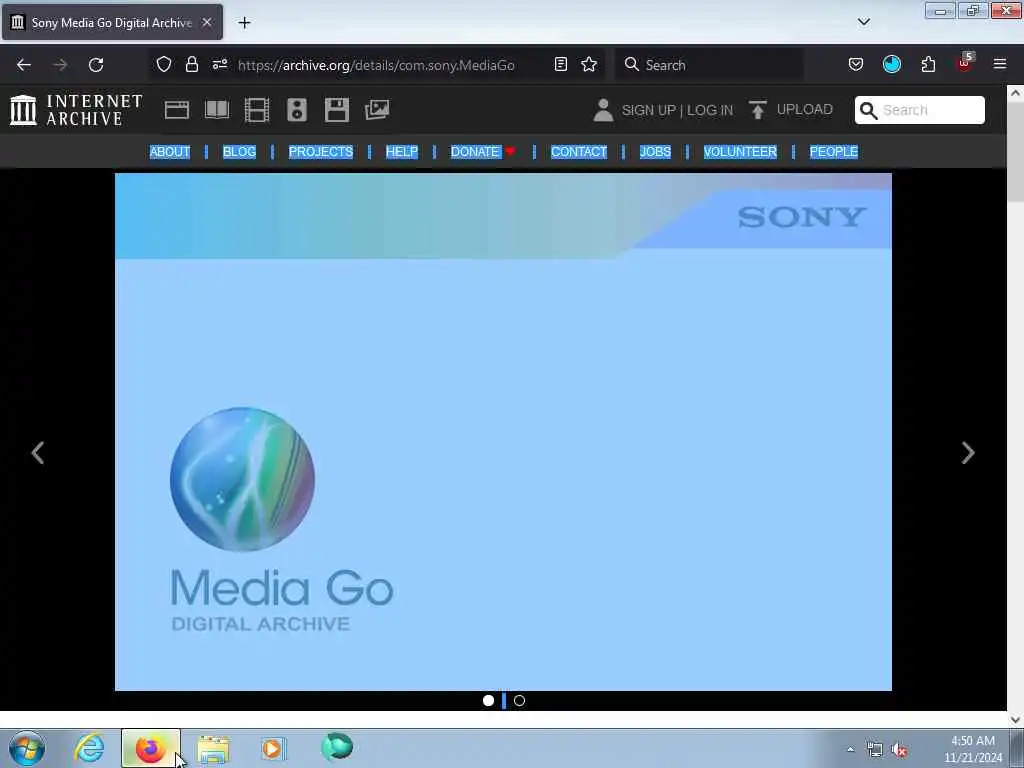1024x768 pixels.
Task: Close the Sony Media Go tab
Action: click(206, 22)
